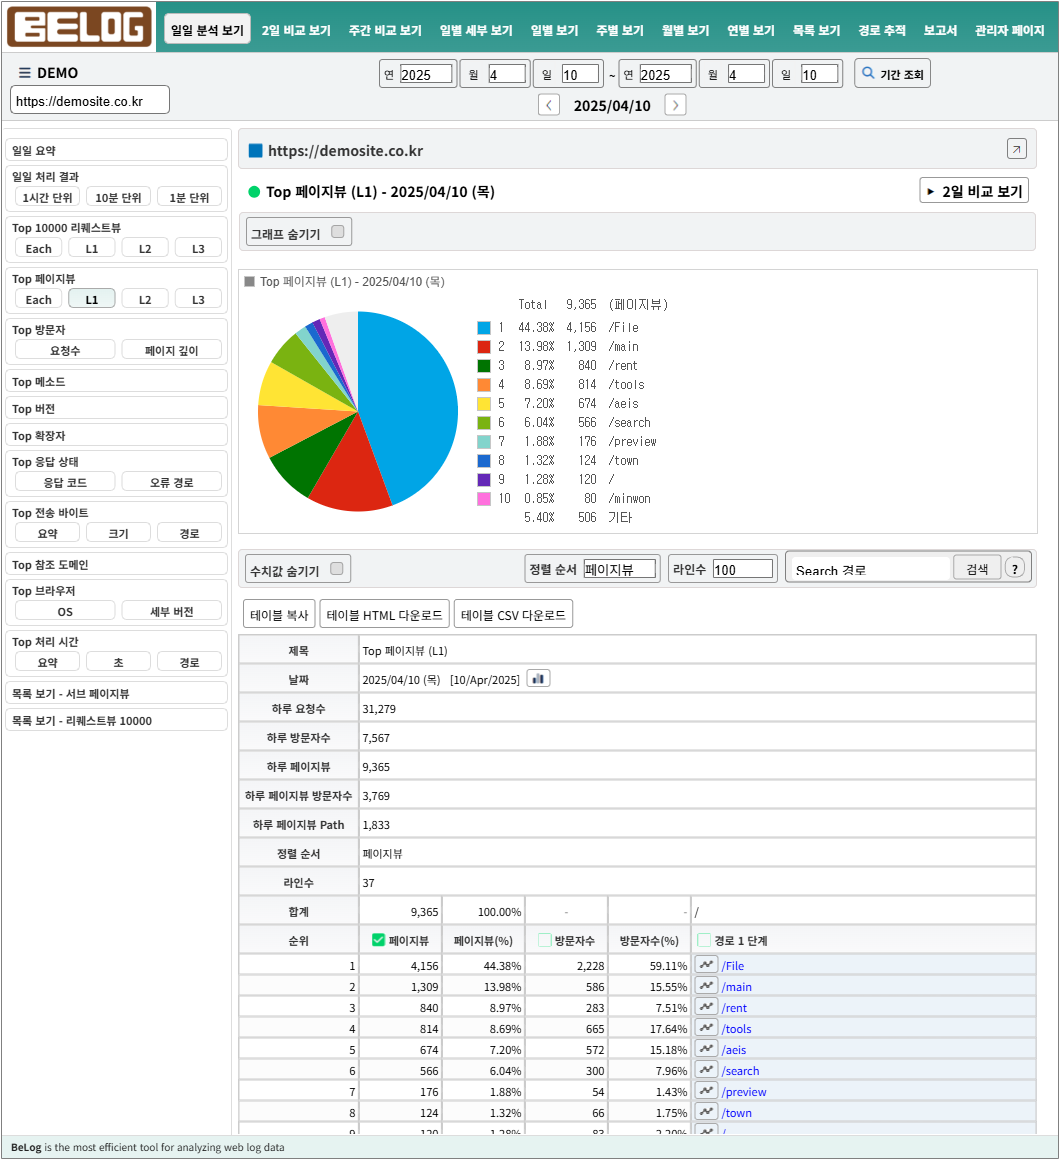Open trend graph icon for /preview row
Viewport: 1060px width, 1160px height.
pyautogui.click(x=706, y=1090)
